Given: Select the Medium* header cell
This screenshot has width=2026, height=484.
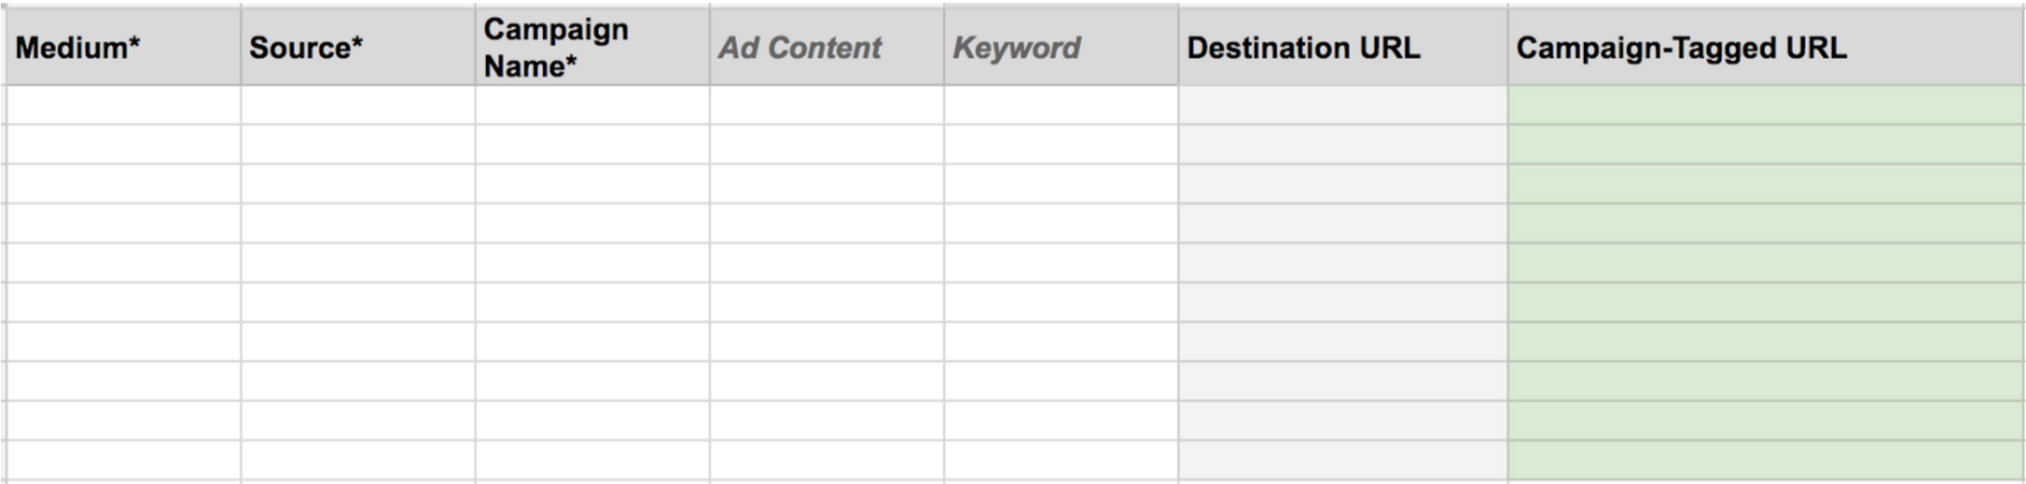Looking at the screenshot, I should [123, 46].
